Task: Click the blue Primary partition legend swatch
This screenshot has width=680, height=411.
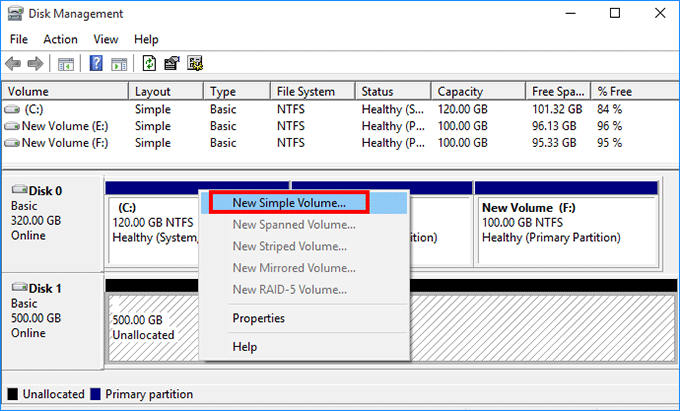Action: pos(95,394)
